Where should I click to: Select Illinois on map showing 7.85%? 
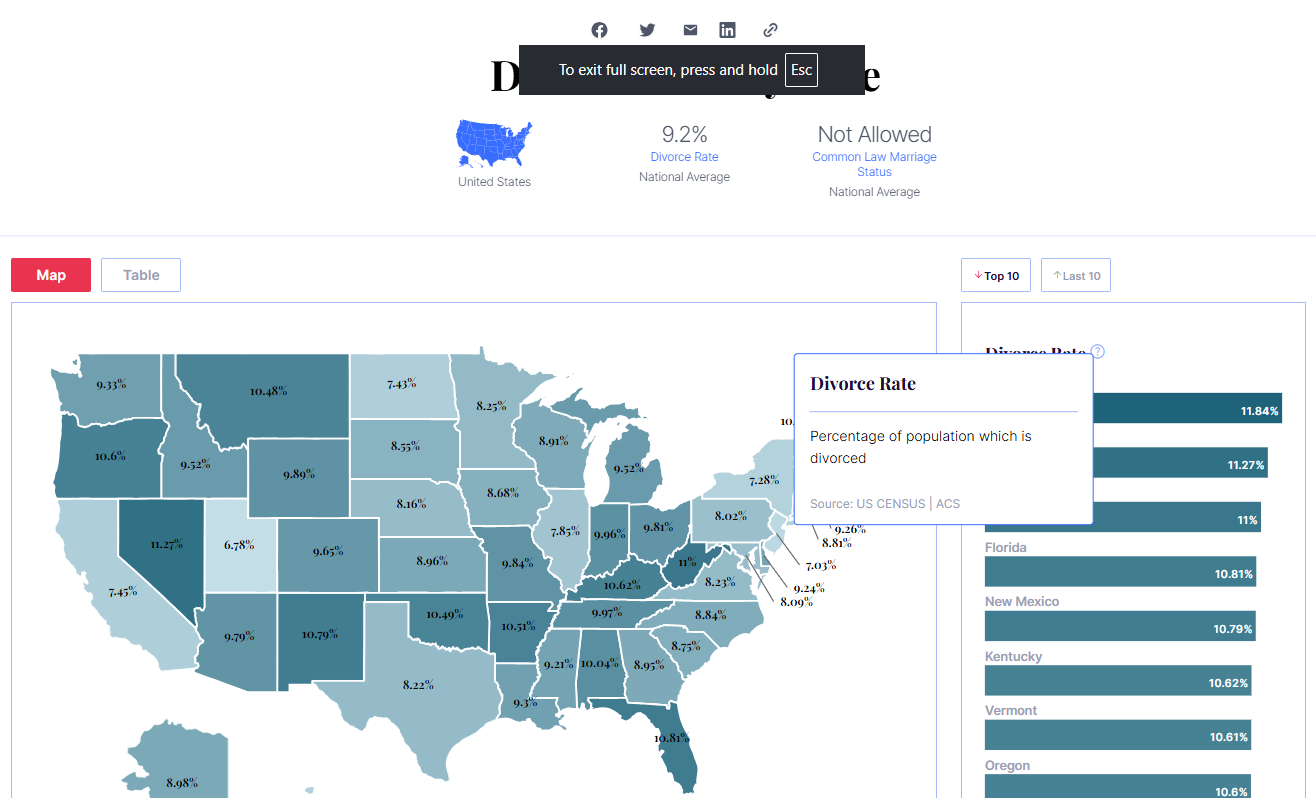(565, 531)
